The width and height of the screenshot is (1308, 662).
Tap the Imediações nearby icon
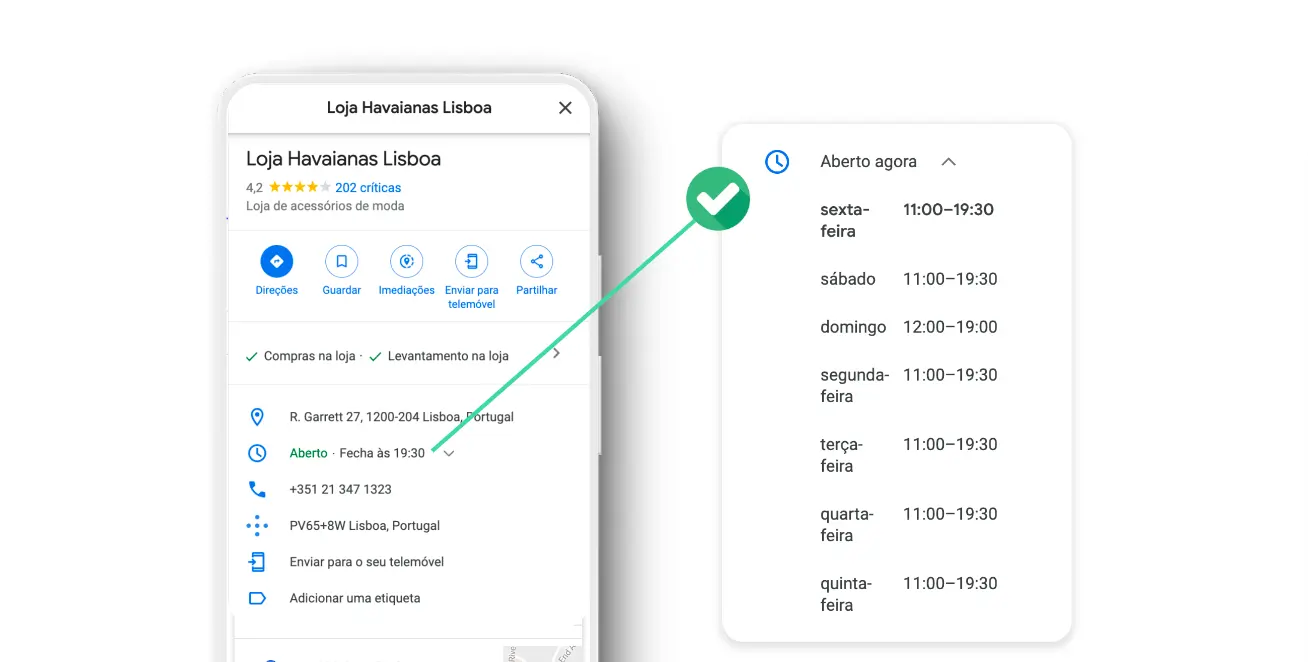coord(406,261)
